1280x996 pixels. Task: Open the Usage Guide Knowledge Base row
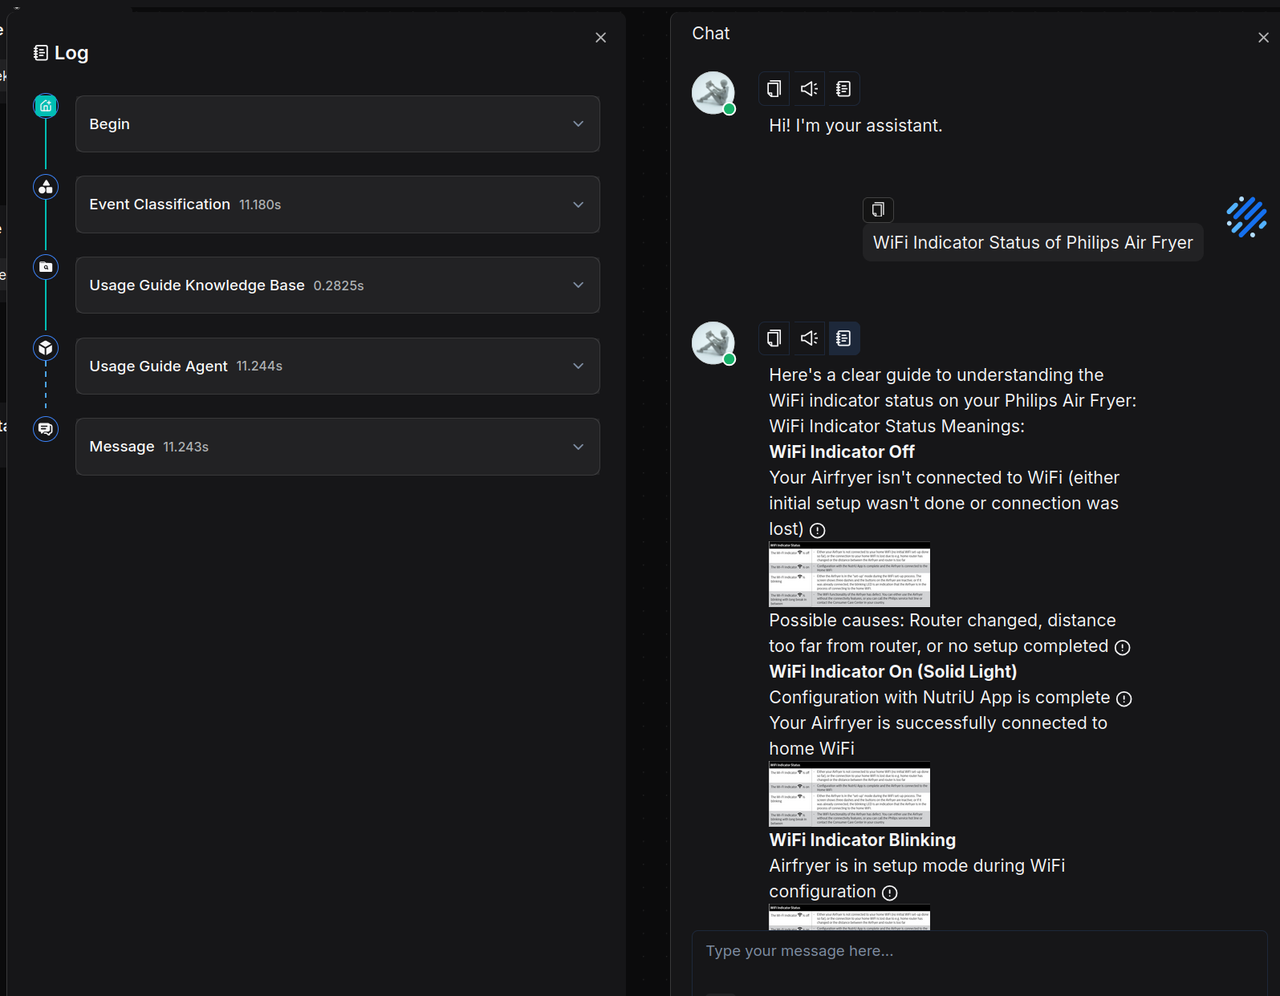tap(337, 285)
